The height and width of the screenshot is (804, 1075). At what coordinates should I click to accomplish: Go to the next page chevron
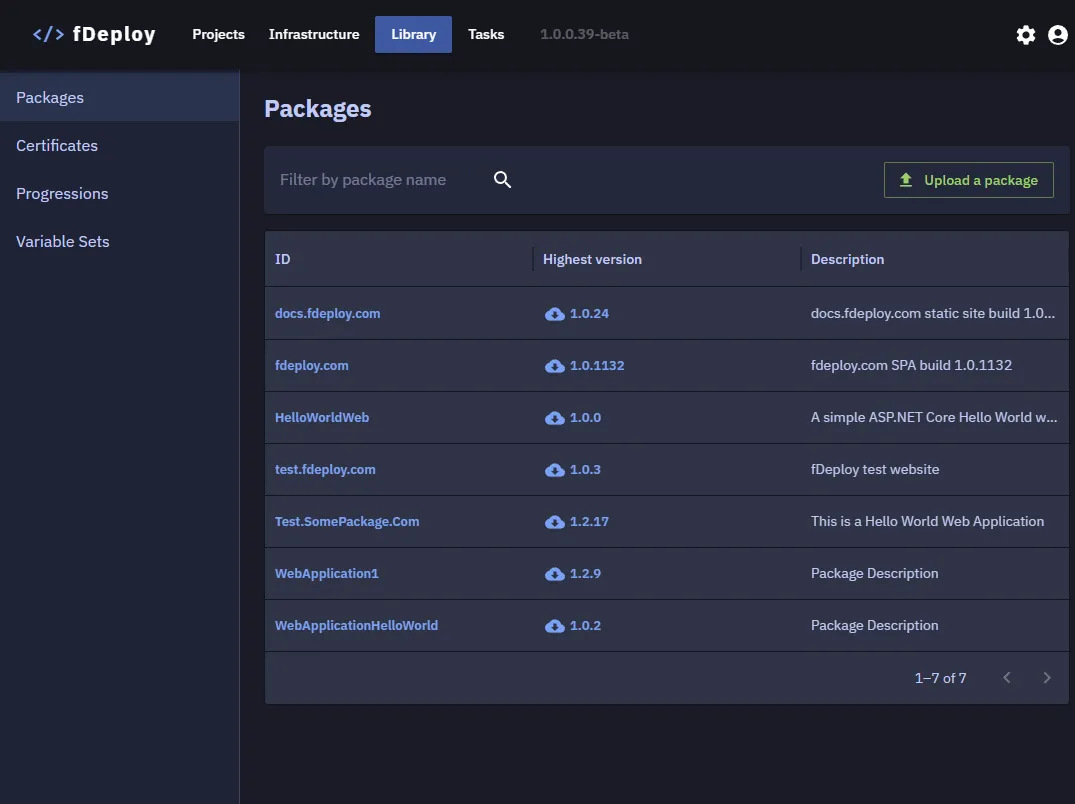[1047, 678]
